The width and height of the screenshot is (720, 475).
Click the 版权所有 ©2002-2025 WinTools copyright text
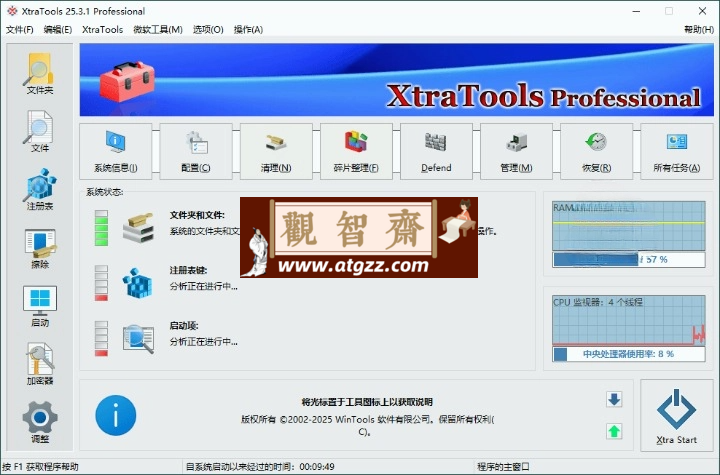click(x=367, y=425)
